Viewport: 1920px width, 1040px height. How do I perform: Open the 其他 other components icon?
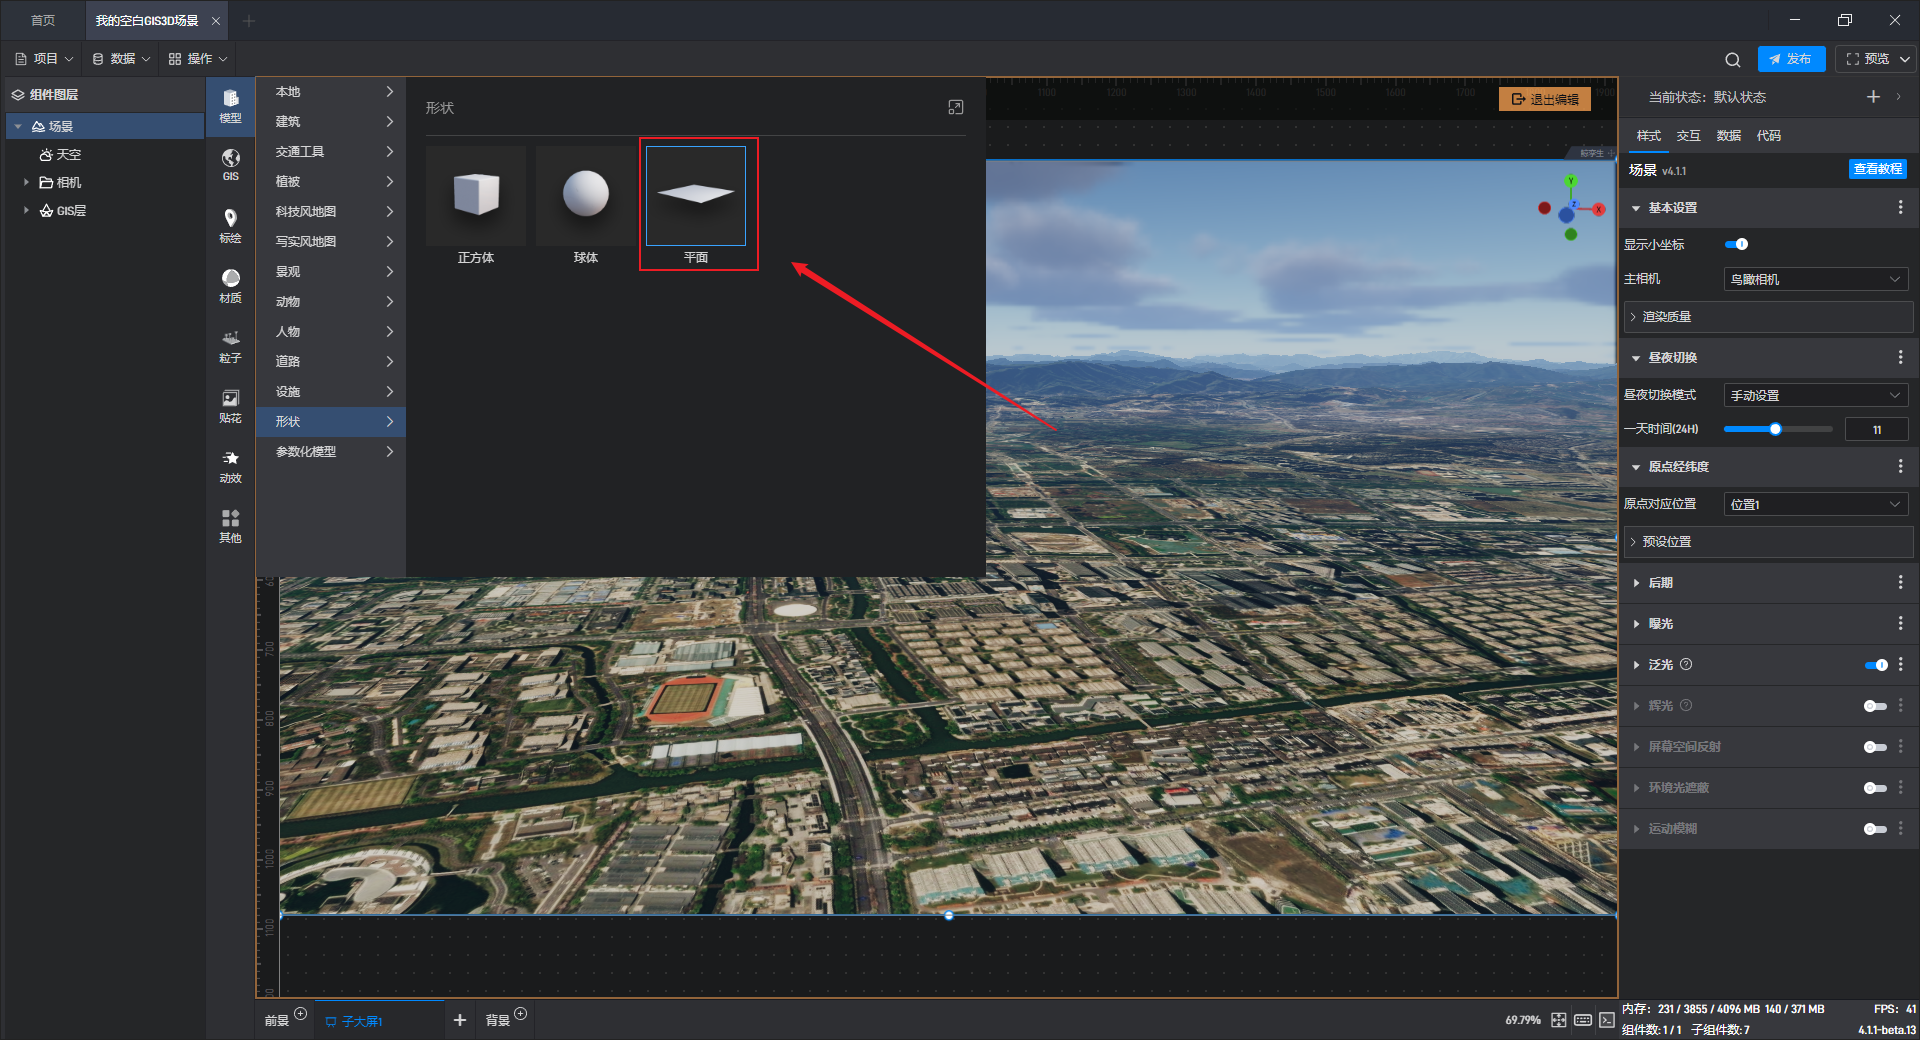click(x=230, y=525)
